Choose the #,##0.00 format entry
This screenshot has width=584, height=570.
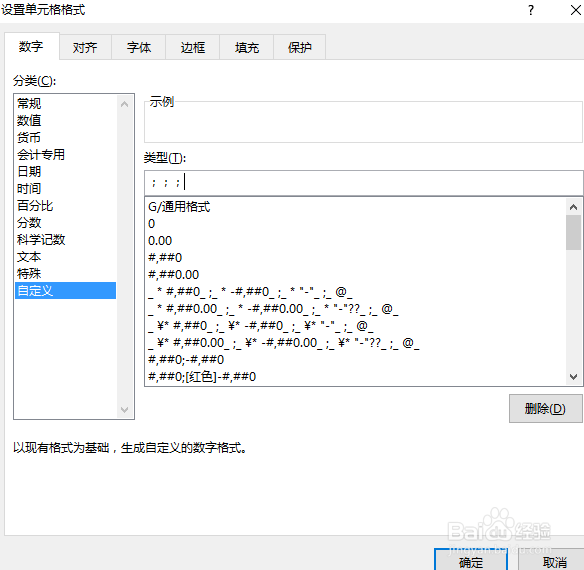[x=356, y=275]
